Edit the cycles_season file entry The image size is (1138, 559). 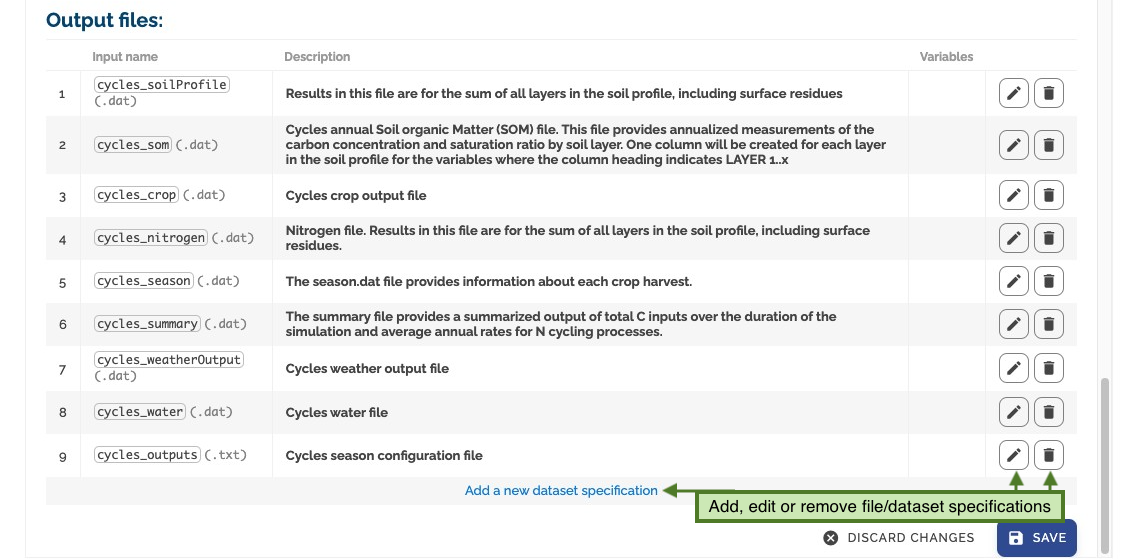click(x=1013, y=281)
